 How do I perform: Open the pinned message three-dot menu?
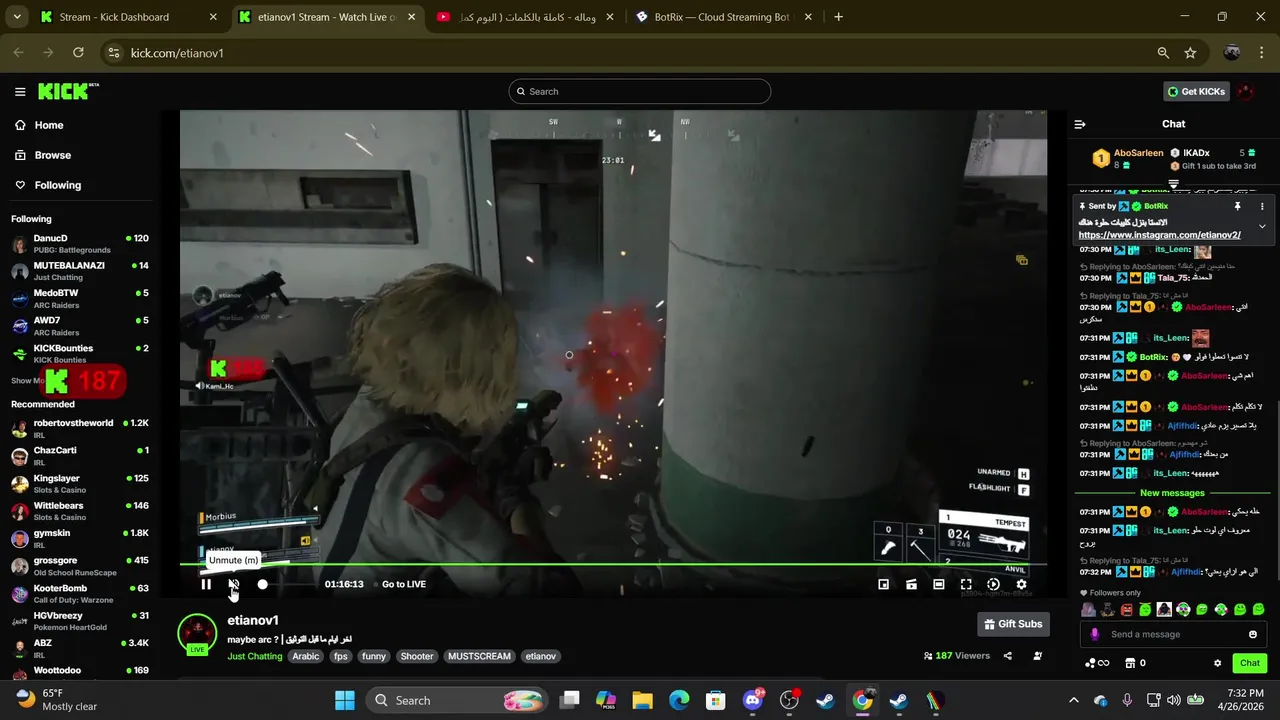pyautogui.click(x=1262, y=206)
